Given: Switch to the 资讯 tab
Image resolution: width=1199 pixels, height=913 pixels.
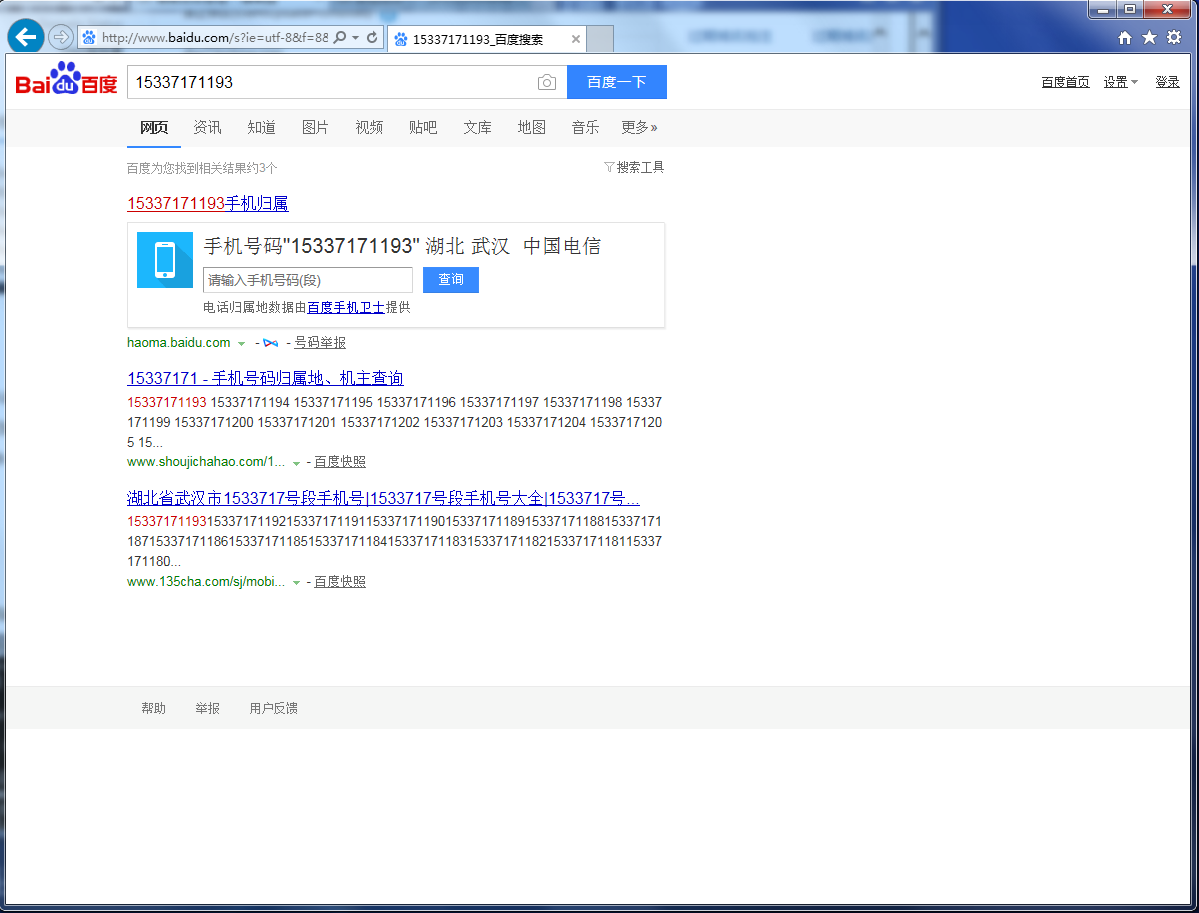Looking at the screenshot, I should [x=207, y=128].
